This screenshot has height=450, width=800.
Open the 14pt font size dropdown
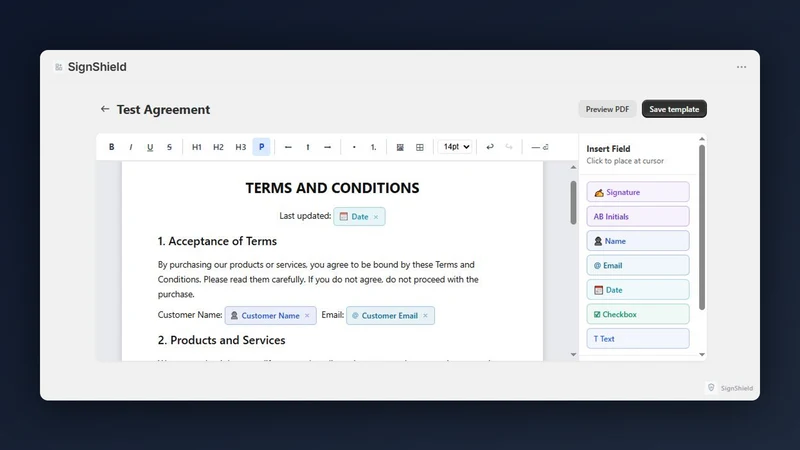tap(455, 147)
